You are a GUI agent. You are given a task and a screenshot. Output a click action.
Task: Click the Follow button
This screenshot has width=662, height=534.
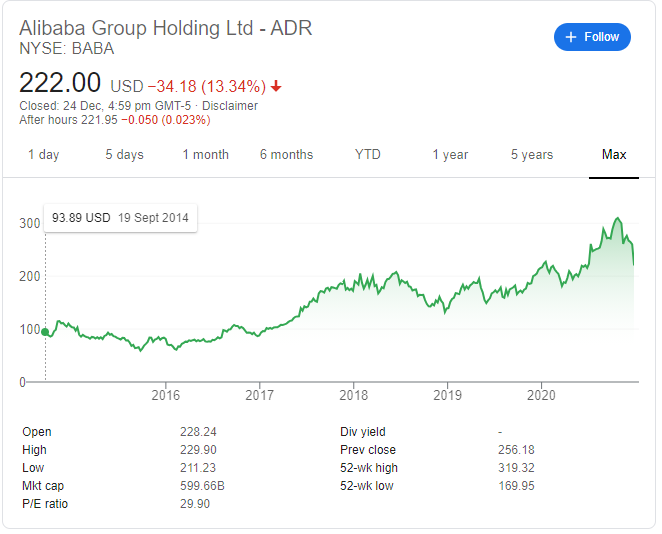[x=592, y=37]
